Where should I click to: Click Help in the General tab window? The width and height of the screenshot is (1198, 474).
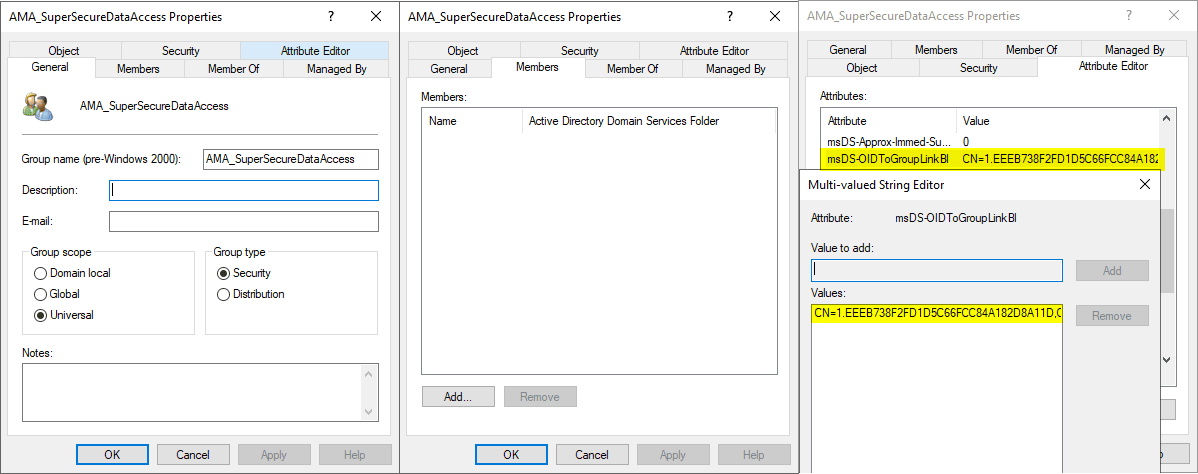[355, 454]
